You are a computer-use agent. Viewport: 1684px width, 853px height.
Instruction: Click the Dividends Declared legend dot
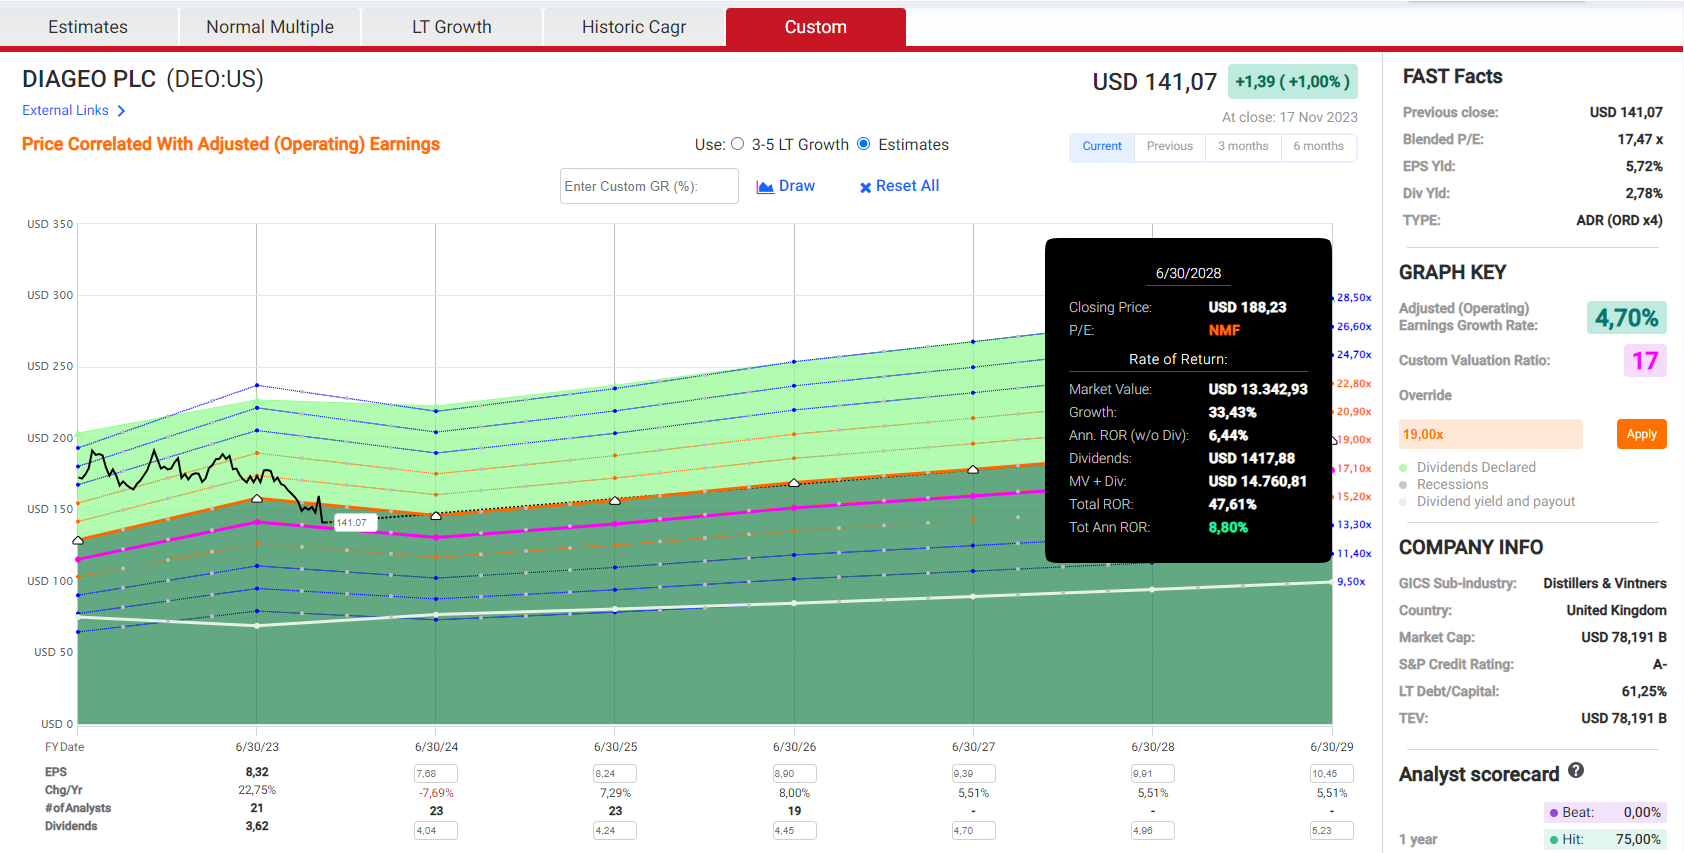(1404, 468)
